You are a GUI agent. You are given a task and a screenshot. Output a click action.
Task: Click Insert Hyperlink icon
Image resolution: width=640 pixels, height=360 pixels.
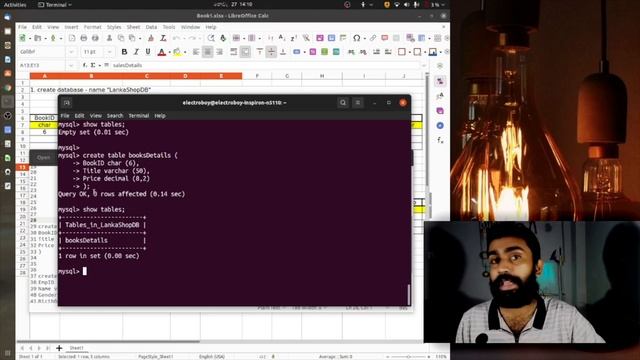pos(373,38)
